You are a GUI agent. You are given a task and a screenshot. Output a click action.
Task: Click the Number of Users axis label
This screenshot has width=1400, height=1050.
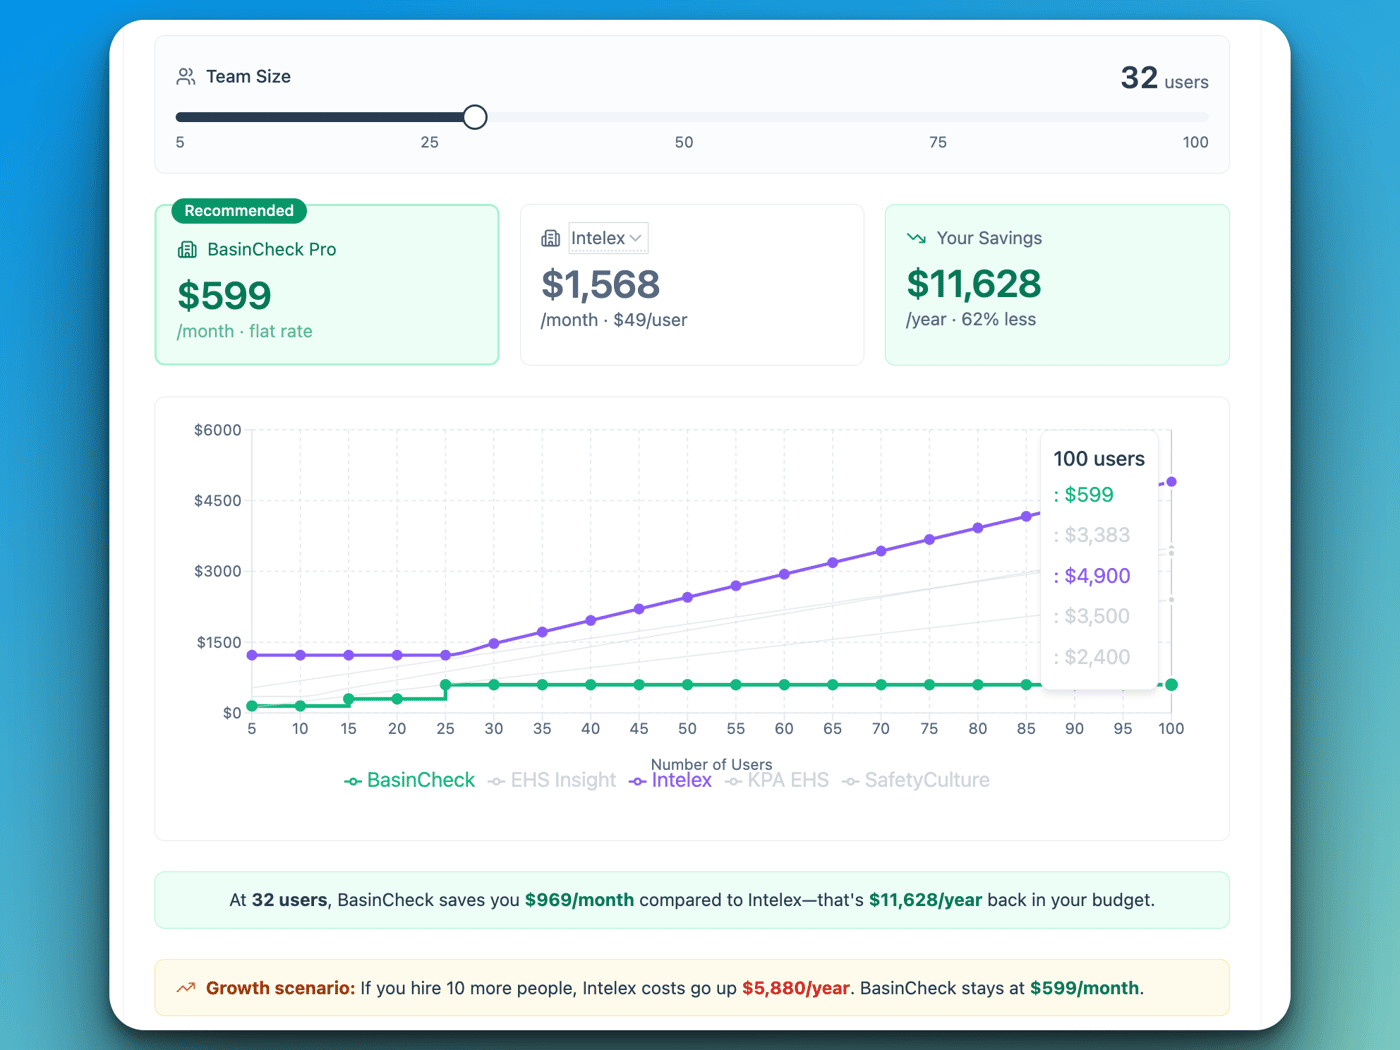click(x=711, y=764)
